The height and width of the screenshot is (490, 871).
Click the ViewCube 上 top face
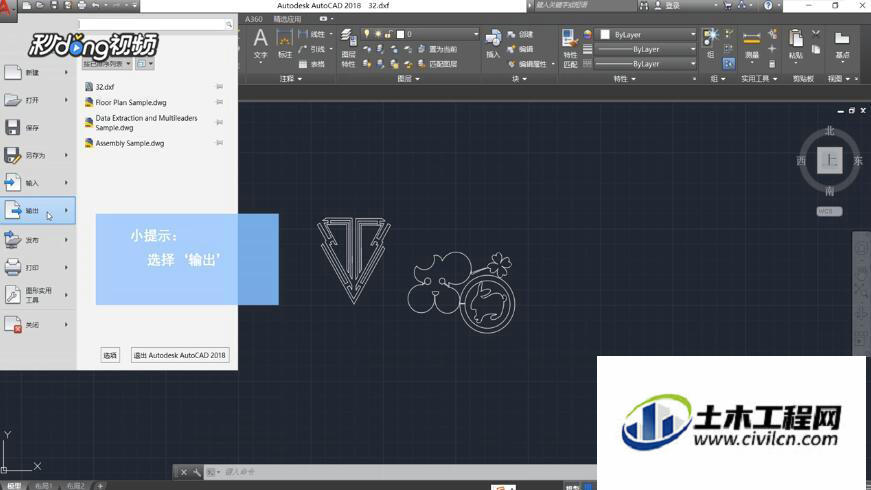(830, 161)
